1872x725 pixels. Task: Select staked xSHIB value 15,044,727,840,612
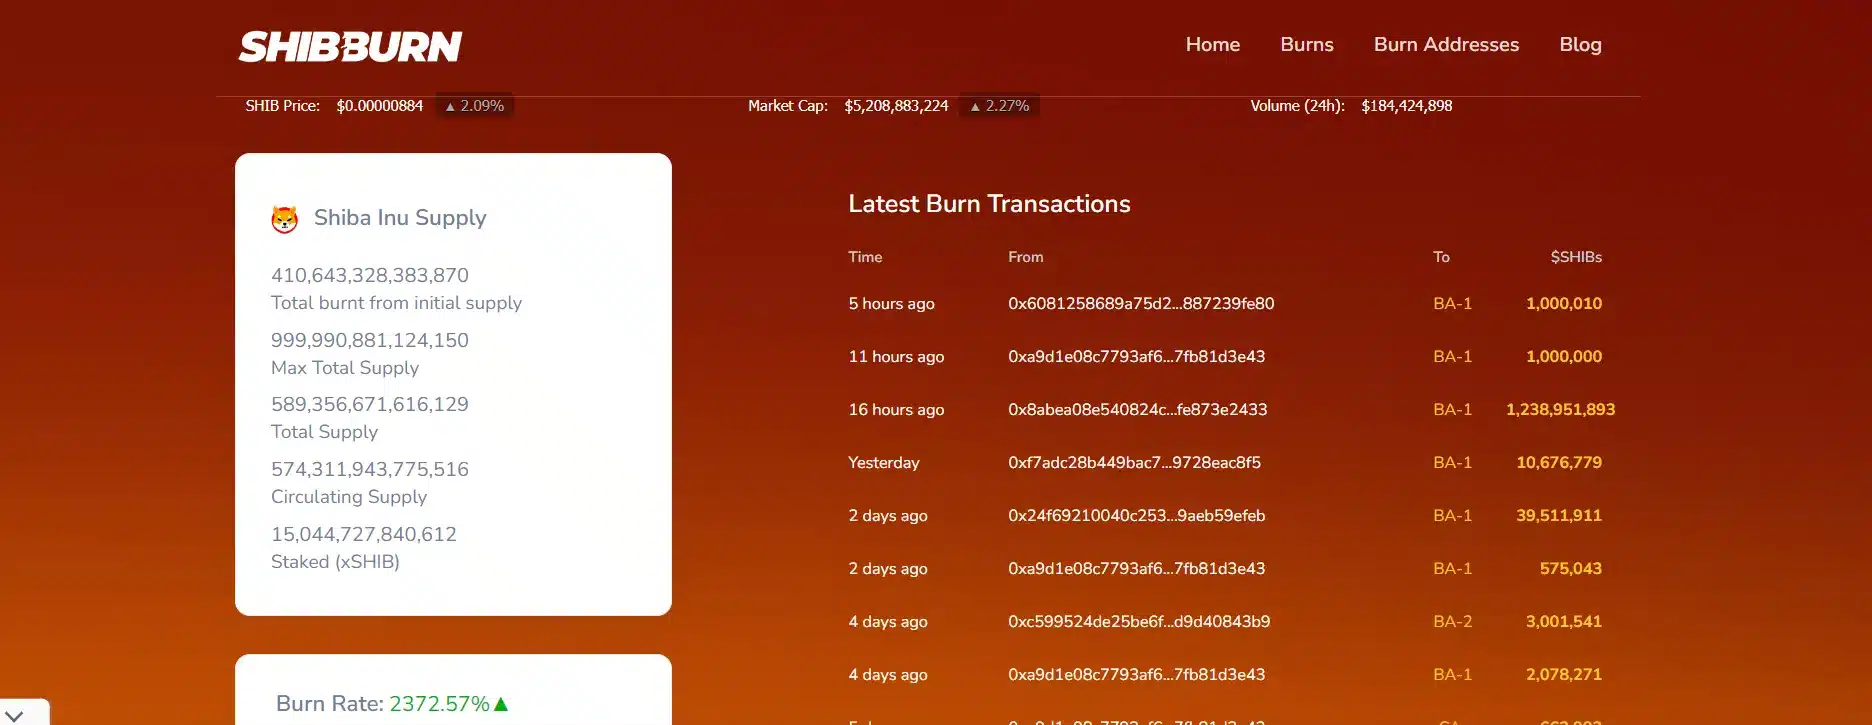coord(364,534)
